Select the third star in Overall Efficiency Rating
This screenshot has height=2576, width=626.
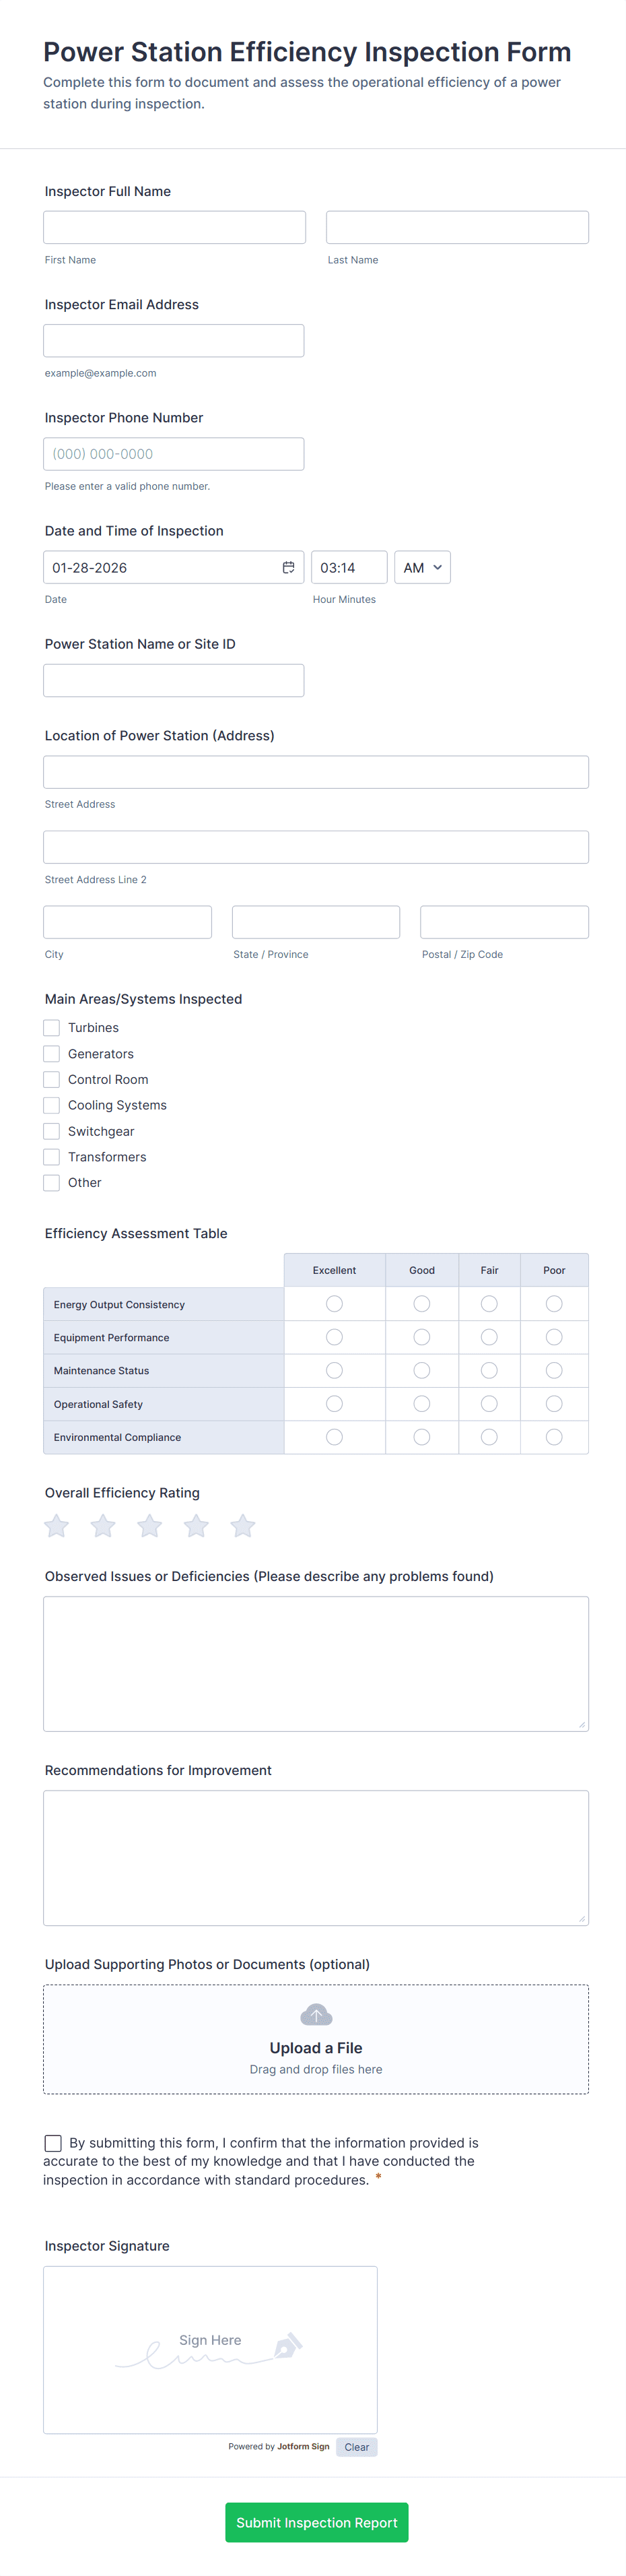[x=149, y=1525]
